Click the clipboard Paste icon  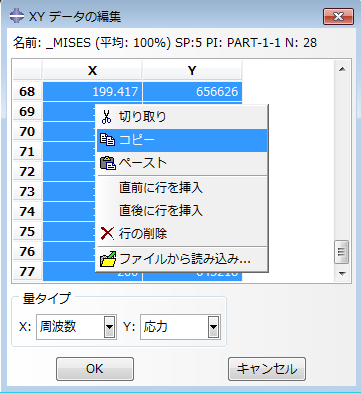[108, 163]
